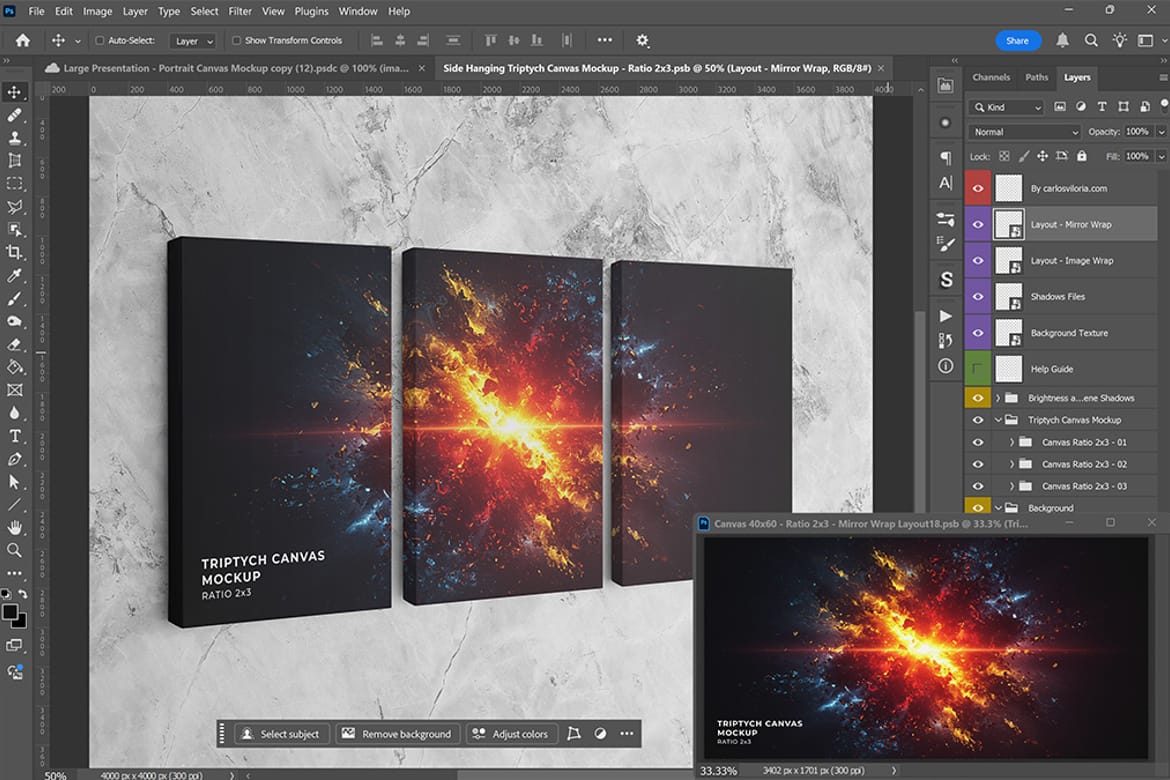Enable Show Transform Controls checkbox

coord(236,40)
